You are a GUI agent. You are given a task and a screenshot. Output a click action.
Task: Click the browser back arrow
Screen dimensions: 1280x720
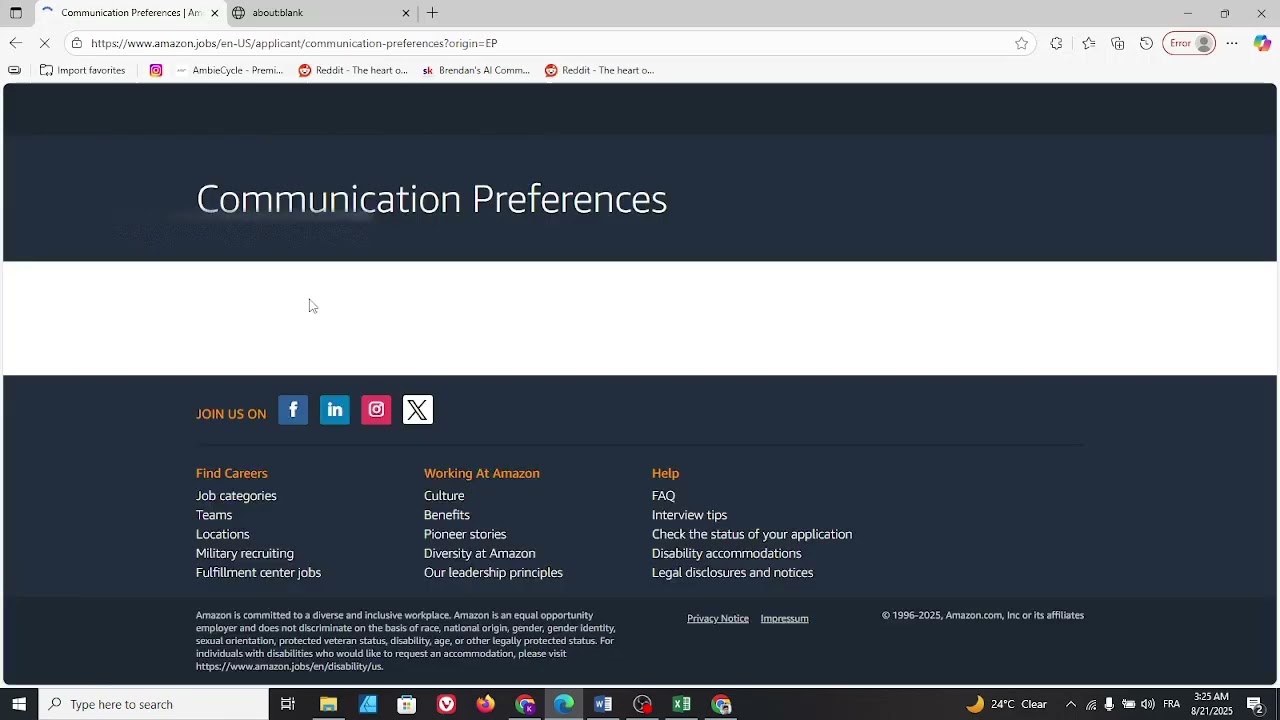[x=16, y=43]
